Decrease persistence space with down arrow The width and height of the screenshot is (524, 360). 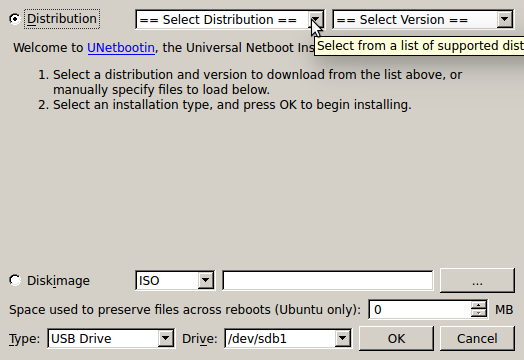479,314
